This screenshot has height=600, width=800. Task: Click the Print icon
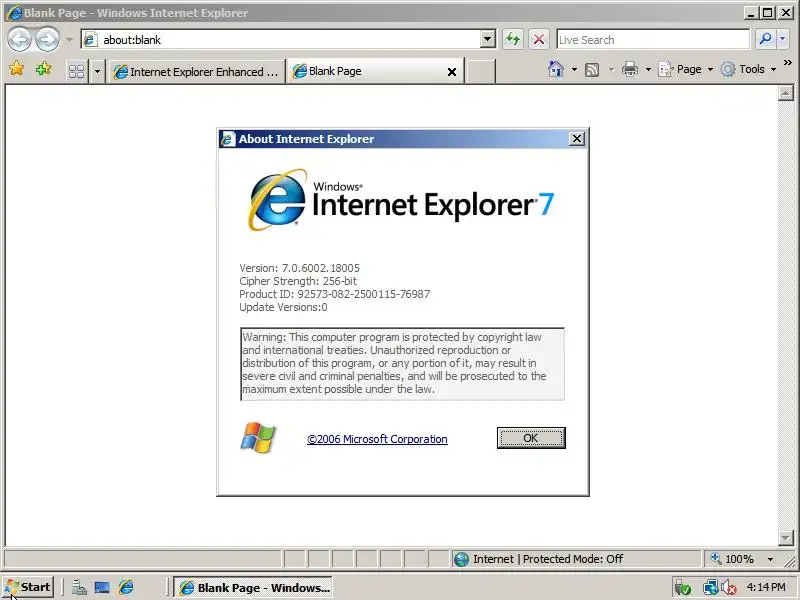coord(630,69)
